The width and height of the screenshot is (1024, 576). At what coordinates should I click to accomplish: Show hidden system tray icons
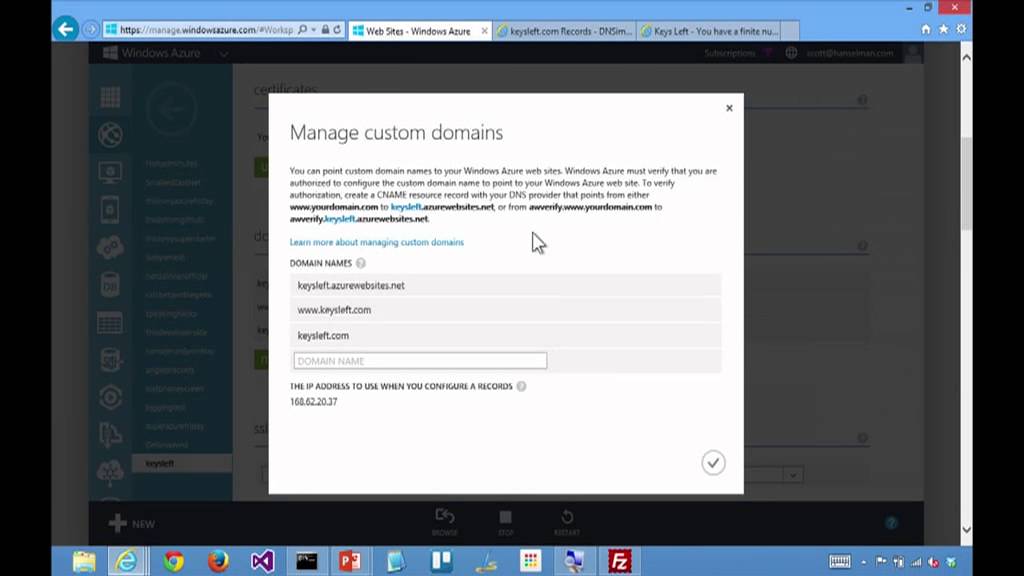pos(863,562)
